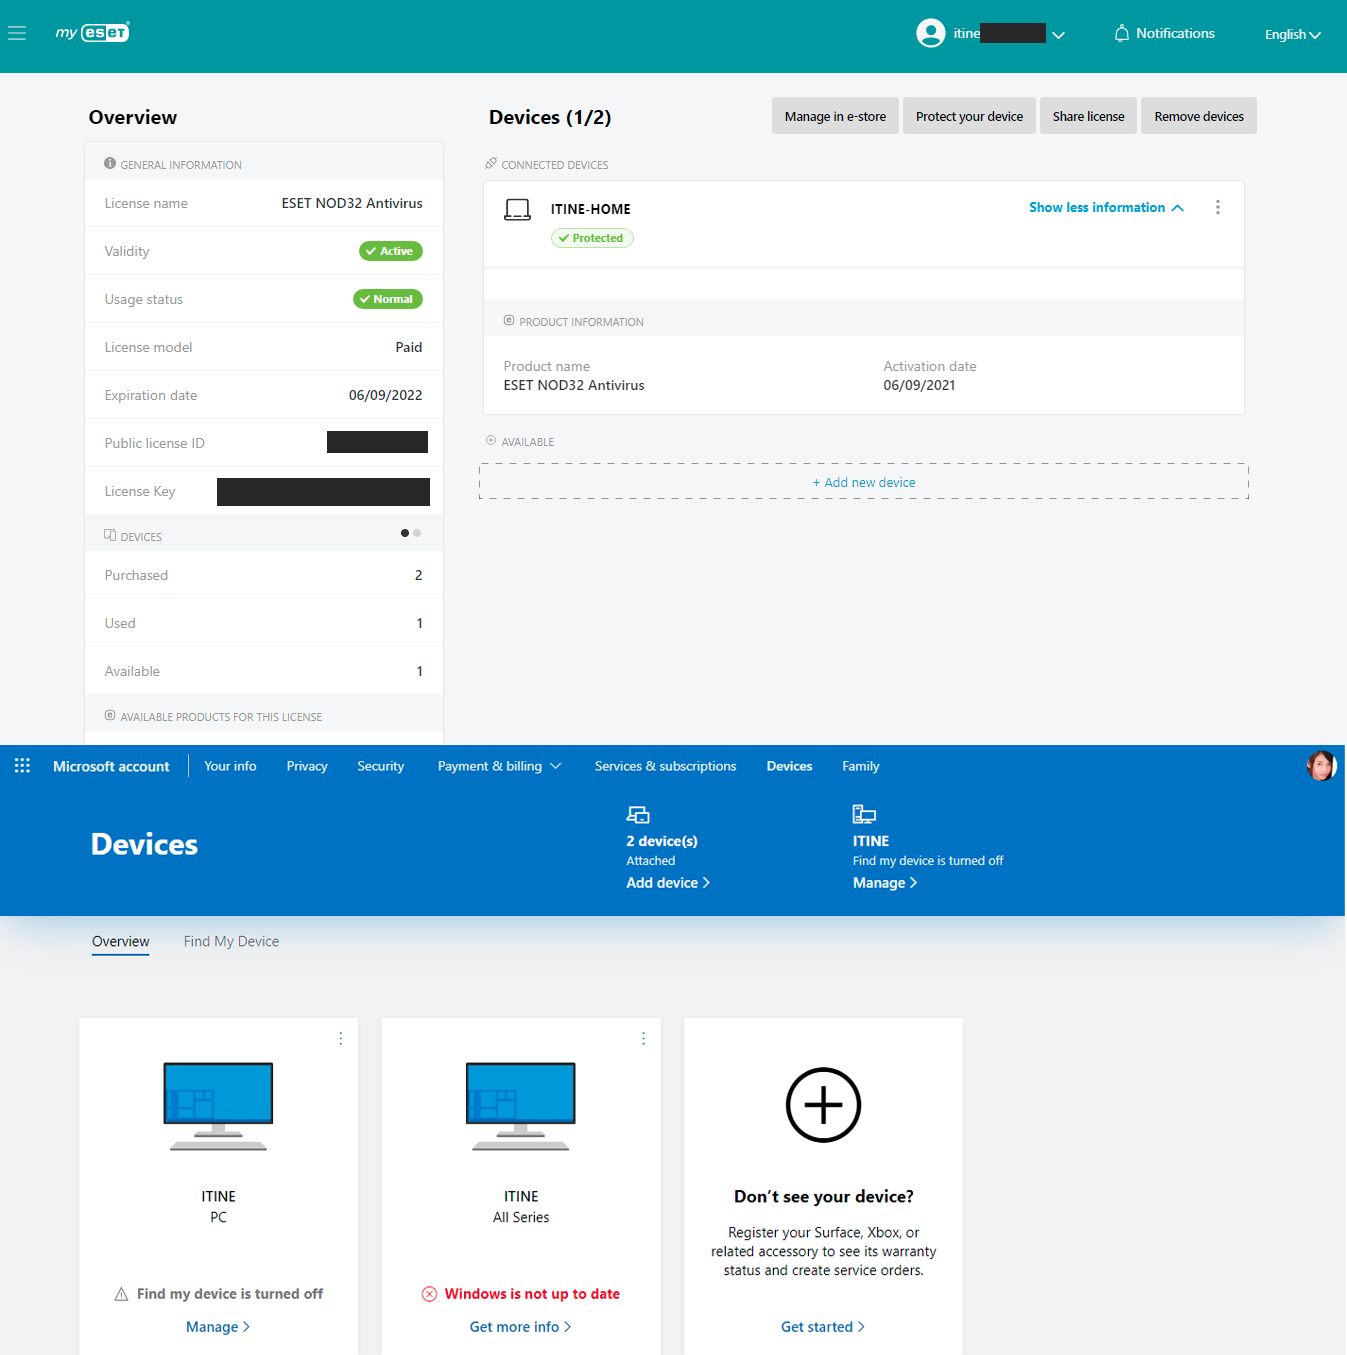The image size is (1347, 1355).
Task: Click the my ESET logo
Action: (x=92, y=33)
